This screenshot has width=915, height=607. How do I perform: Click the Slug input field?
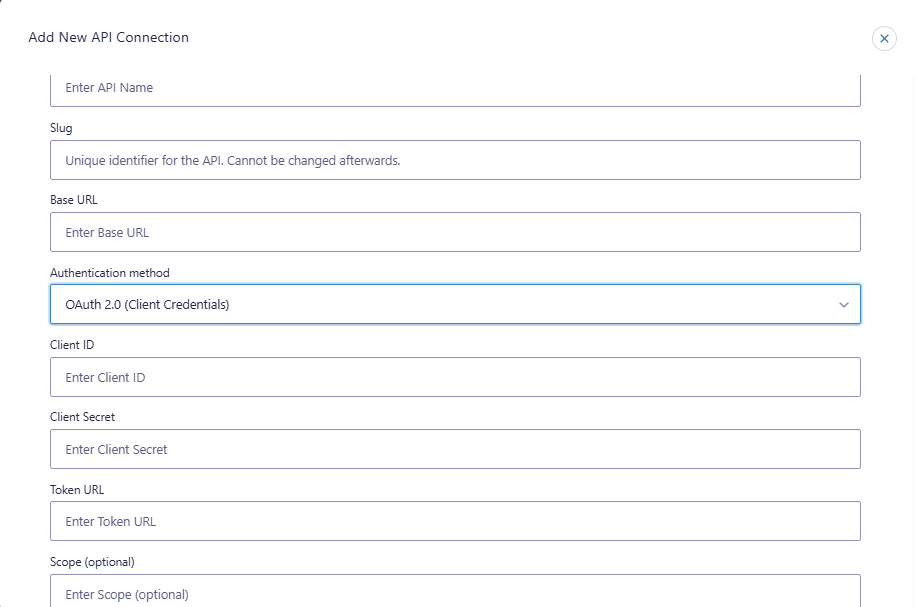[455, 160]
